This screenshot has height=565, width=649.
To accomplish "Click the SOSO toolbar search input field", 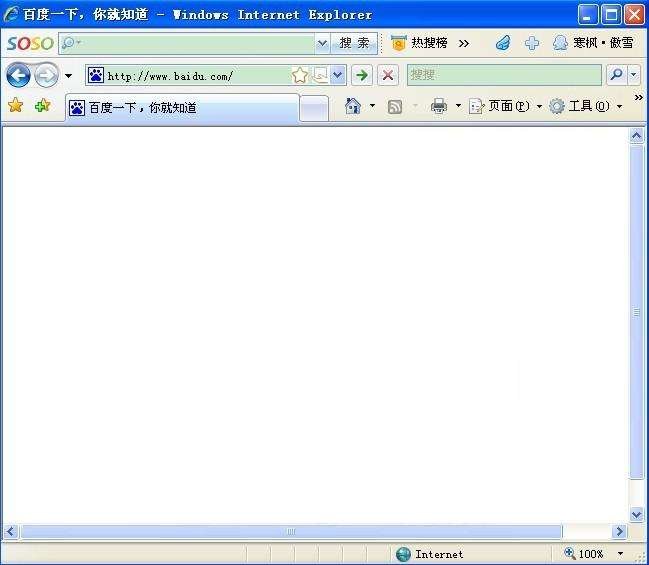I will pyautogui.click(x=187, y=43).
